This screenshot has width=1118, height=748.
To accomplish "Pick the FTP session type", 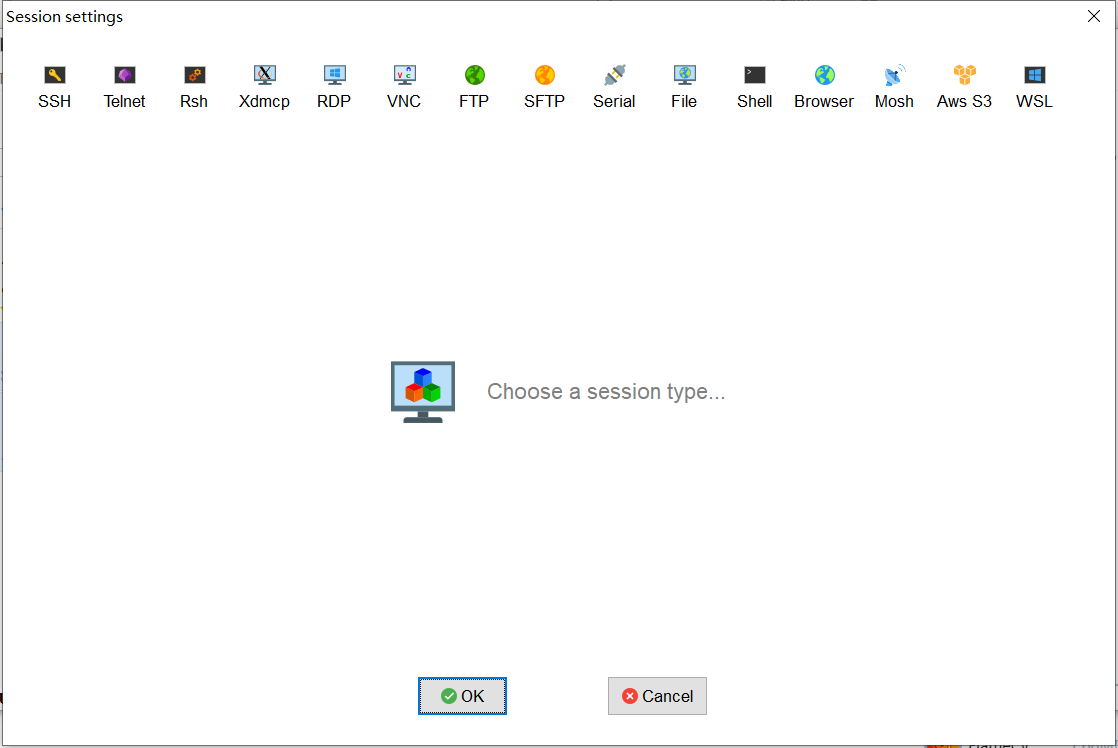I will tap(474, 87).
